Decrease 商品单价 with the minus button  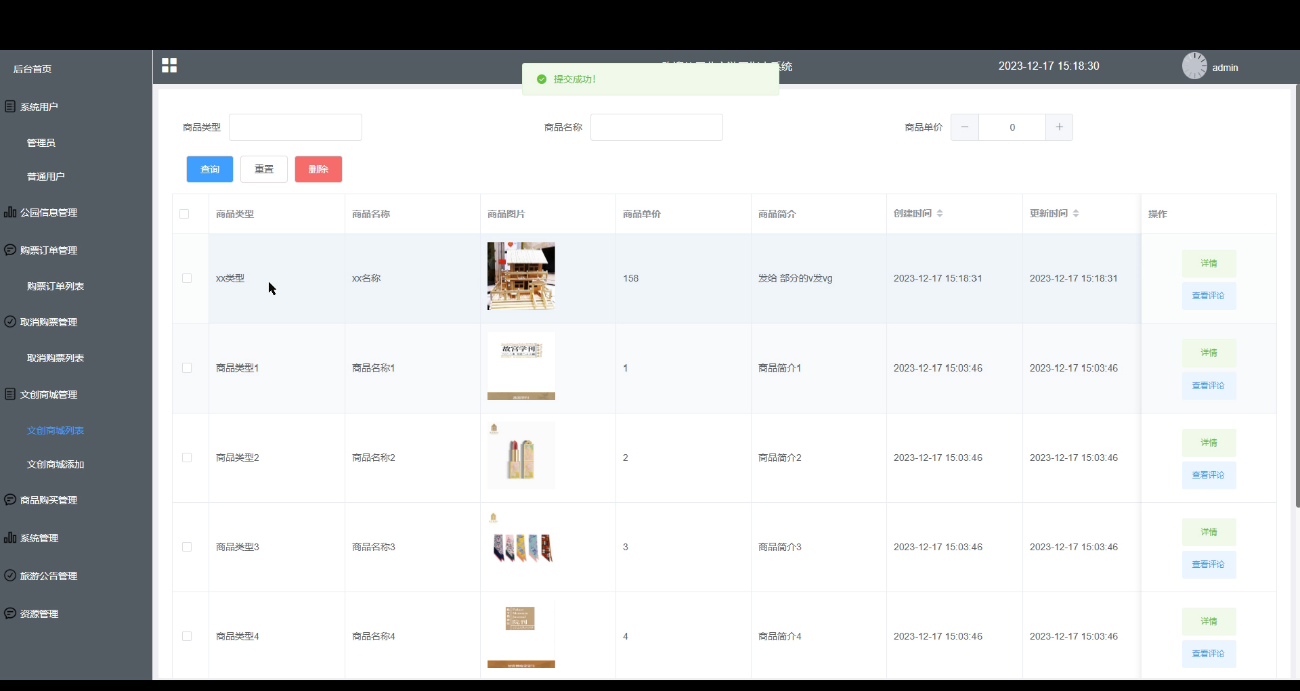(964, 127)
